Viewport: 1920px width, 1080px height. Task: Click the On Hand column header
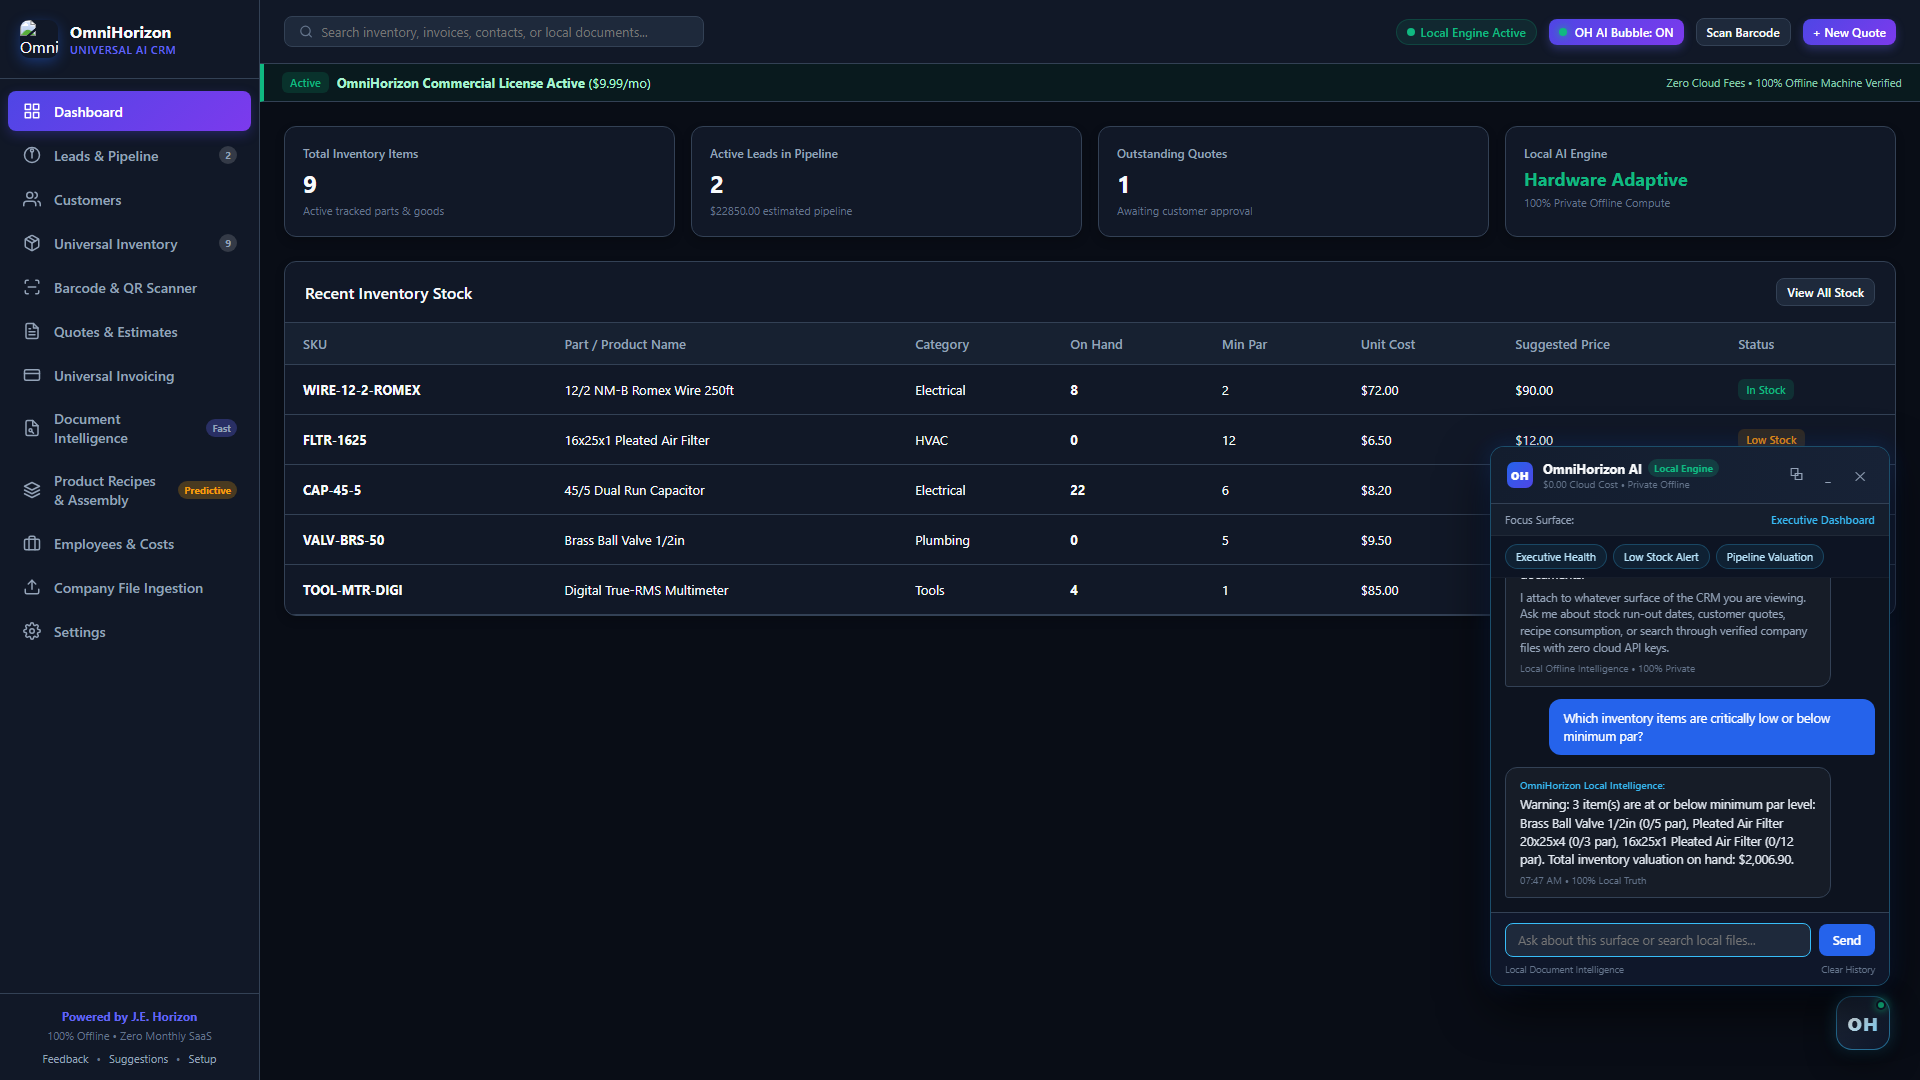click(1096, 344)
